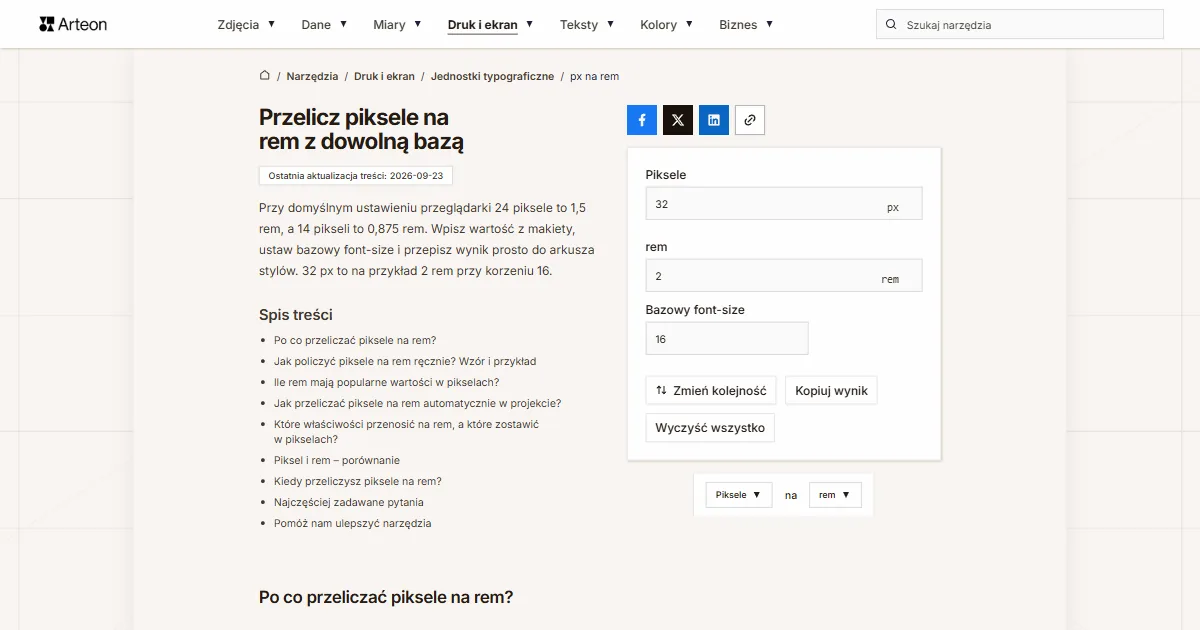Open the Zdjęcia menu
1200x630 pixels.
(246, 25)
